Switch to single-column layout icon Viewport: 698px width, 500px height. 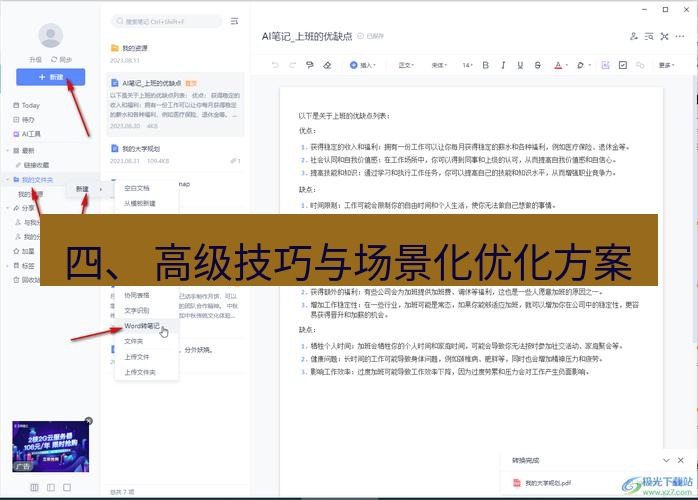click(67, 488)
